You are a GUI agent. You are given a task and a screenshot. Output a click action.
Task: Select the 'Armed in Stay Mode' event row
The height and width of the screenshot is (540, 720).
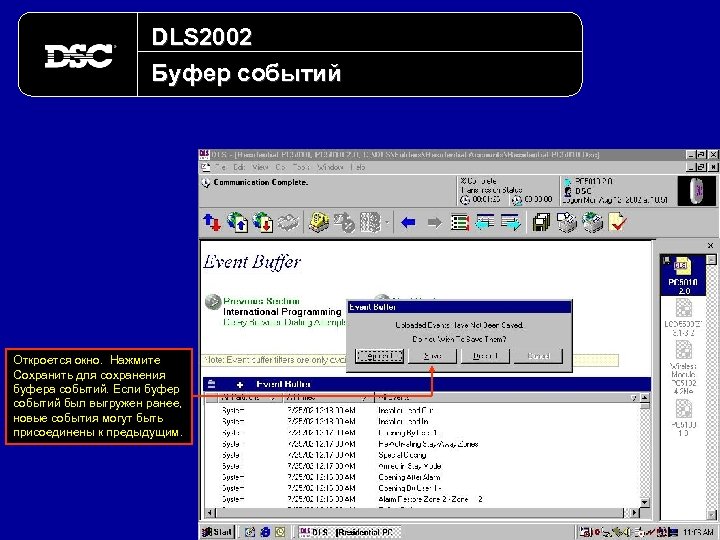[422, 466]
